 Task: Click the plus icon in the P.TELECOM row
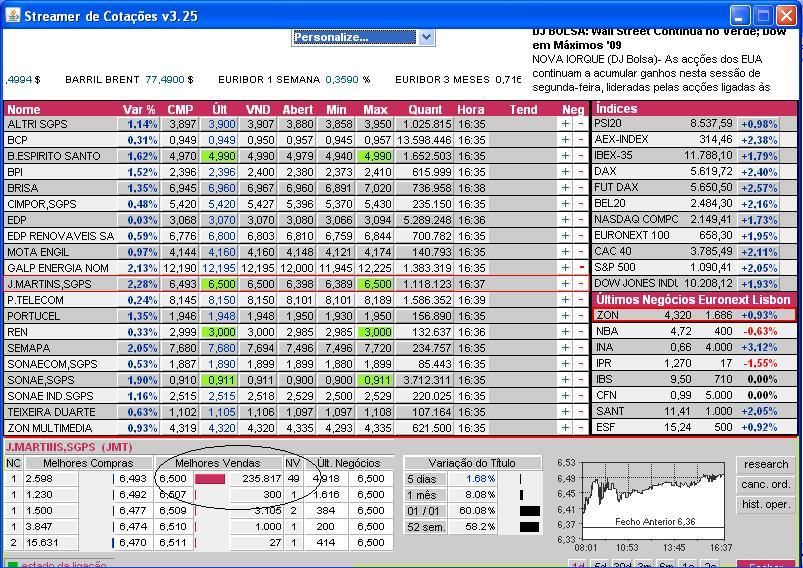tap(565, 300)
